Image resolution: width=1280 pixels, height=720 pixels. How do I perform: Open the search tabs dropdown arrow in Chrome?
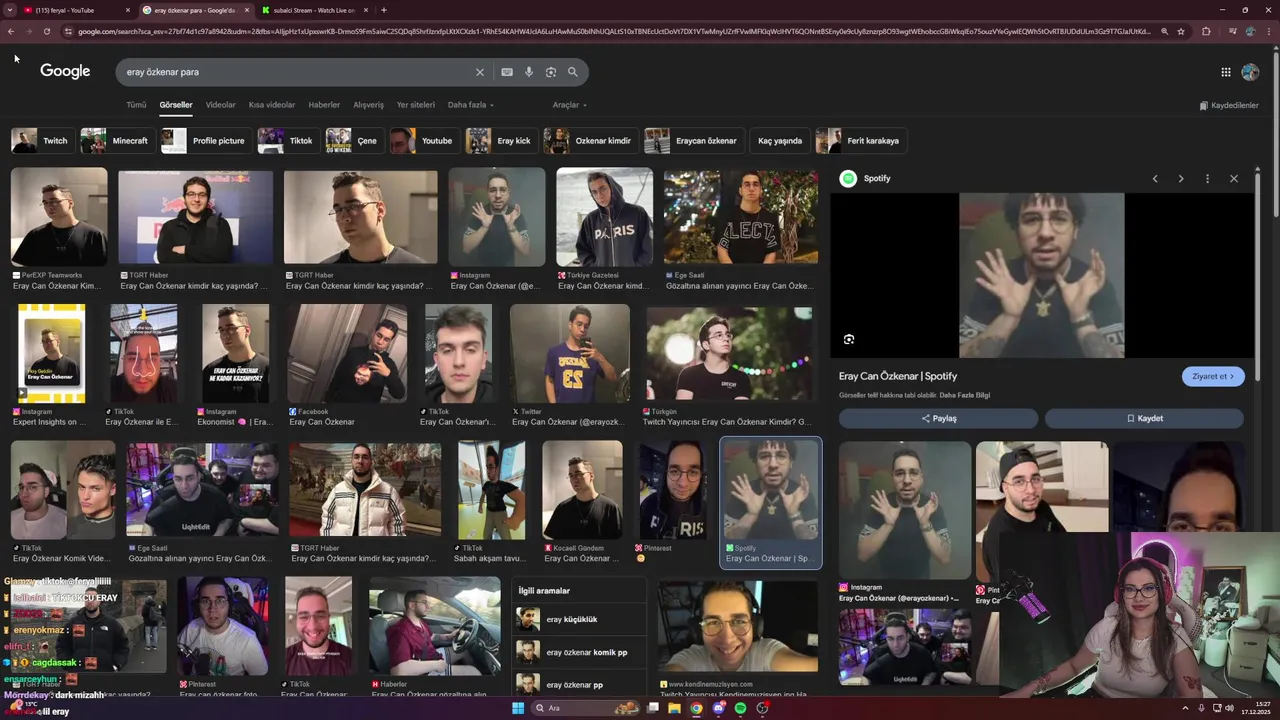click(10, 10)
